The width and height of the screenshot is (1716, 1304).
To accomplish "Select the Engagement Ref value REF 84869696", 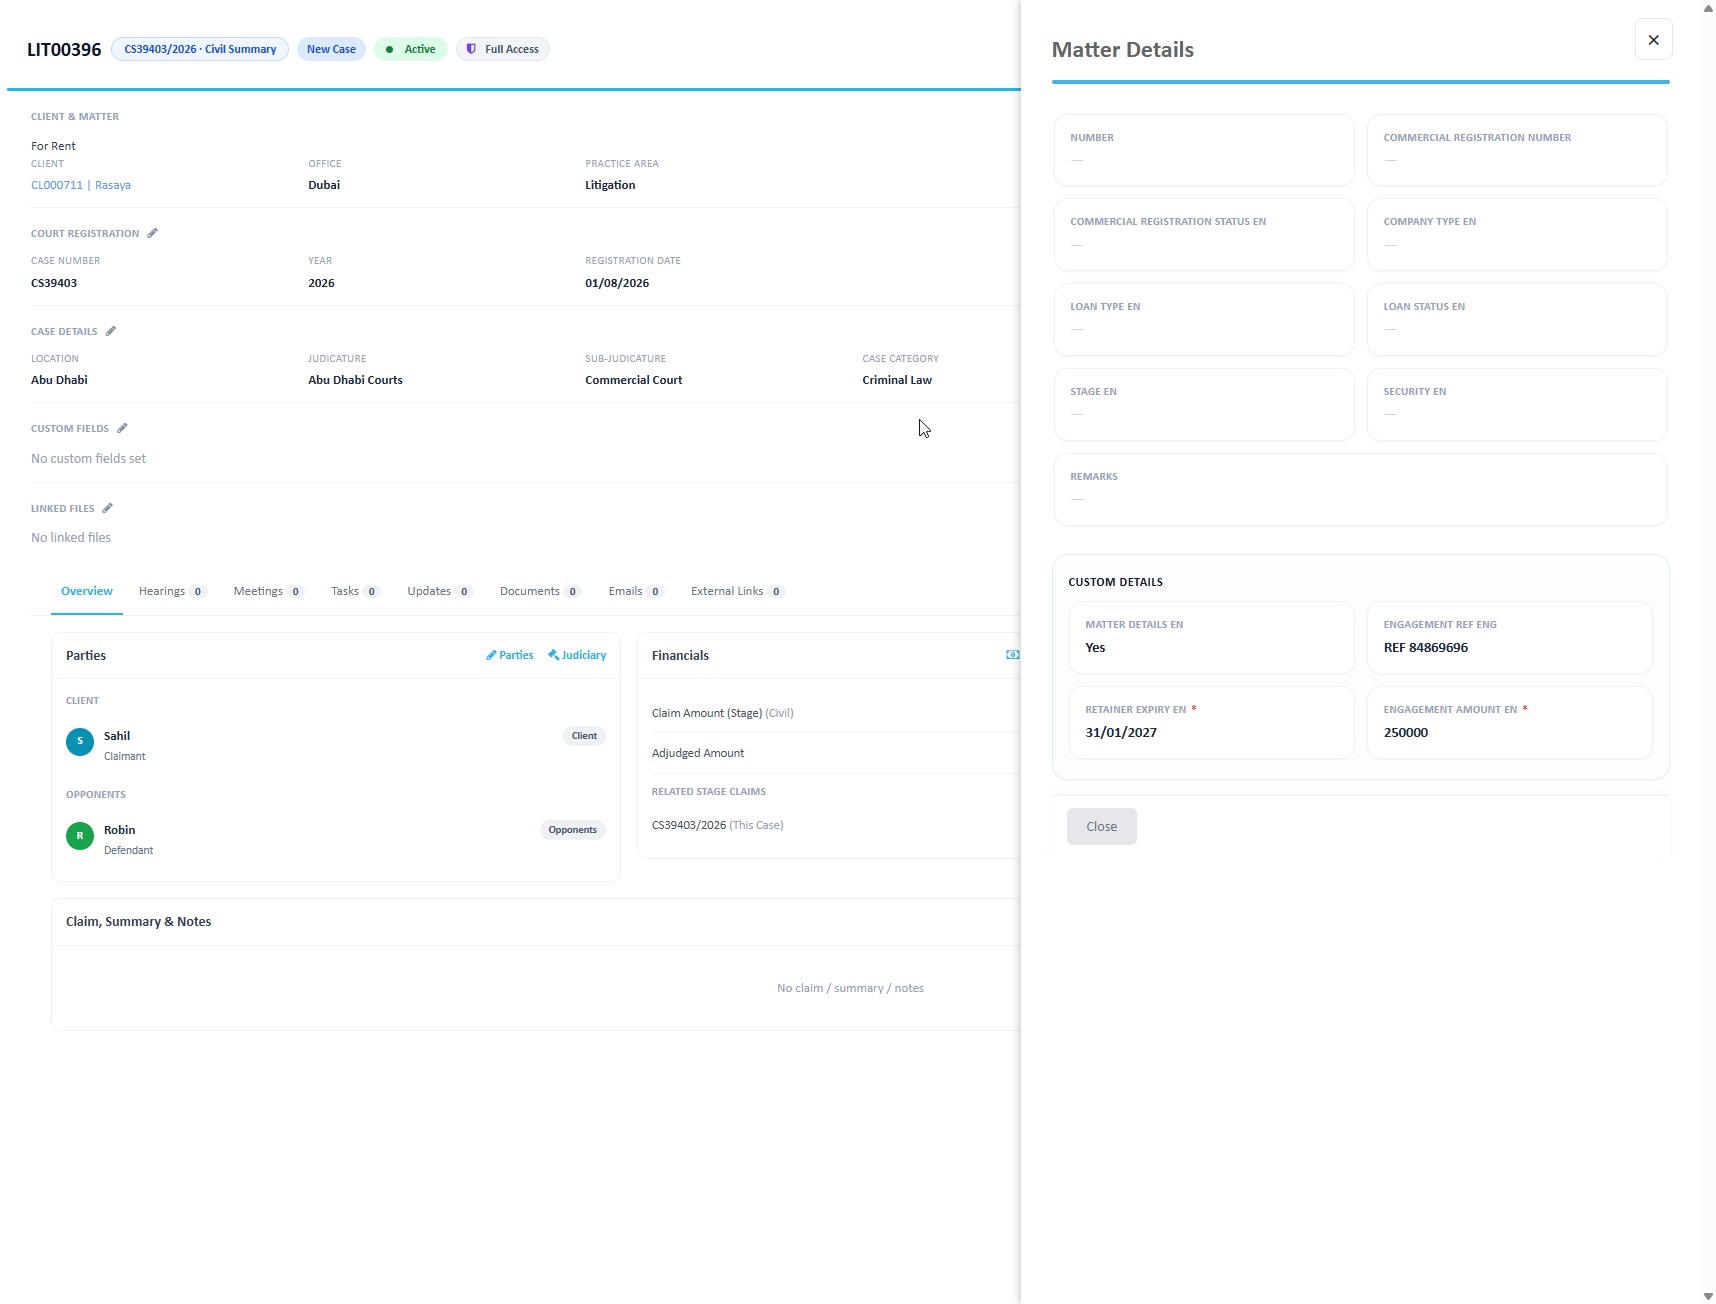I will 1426,647.
